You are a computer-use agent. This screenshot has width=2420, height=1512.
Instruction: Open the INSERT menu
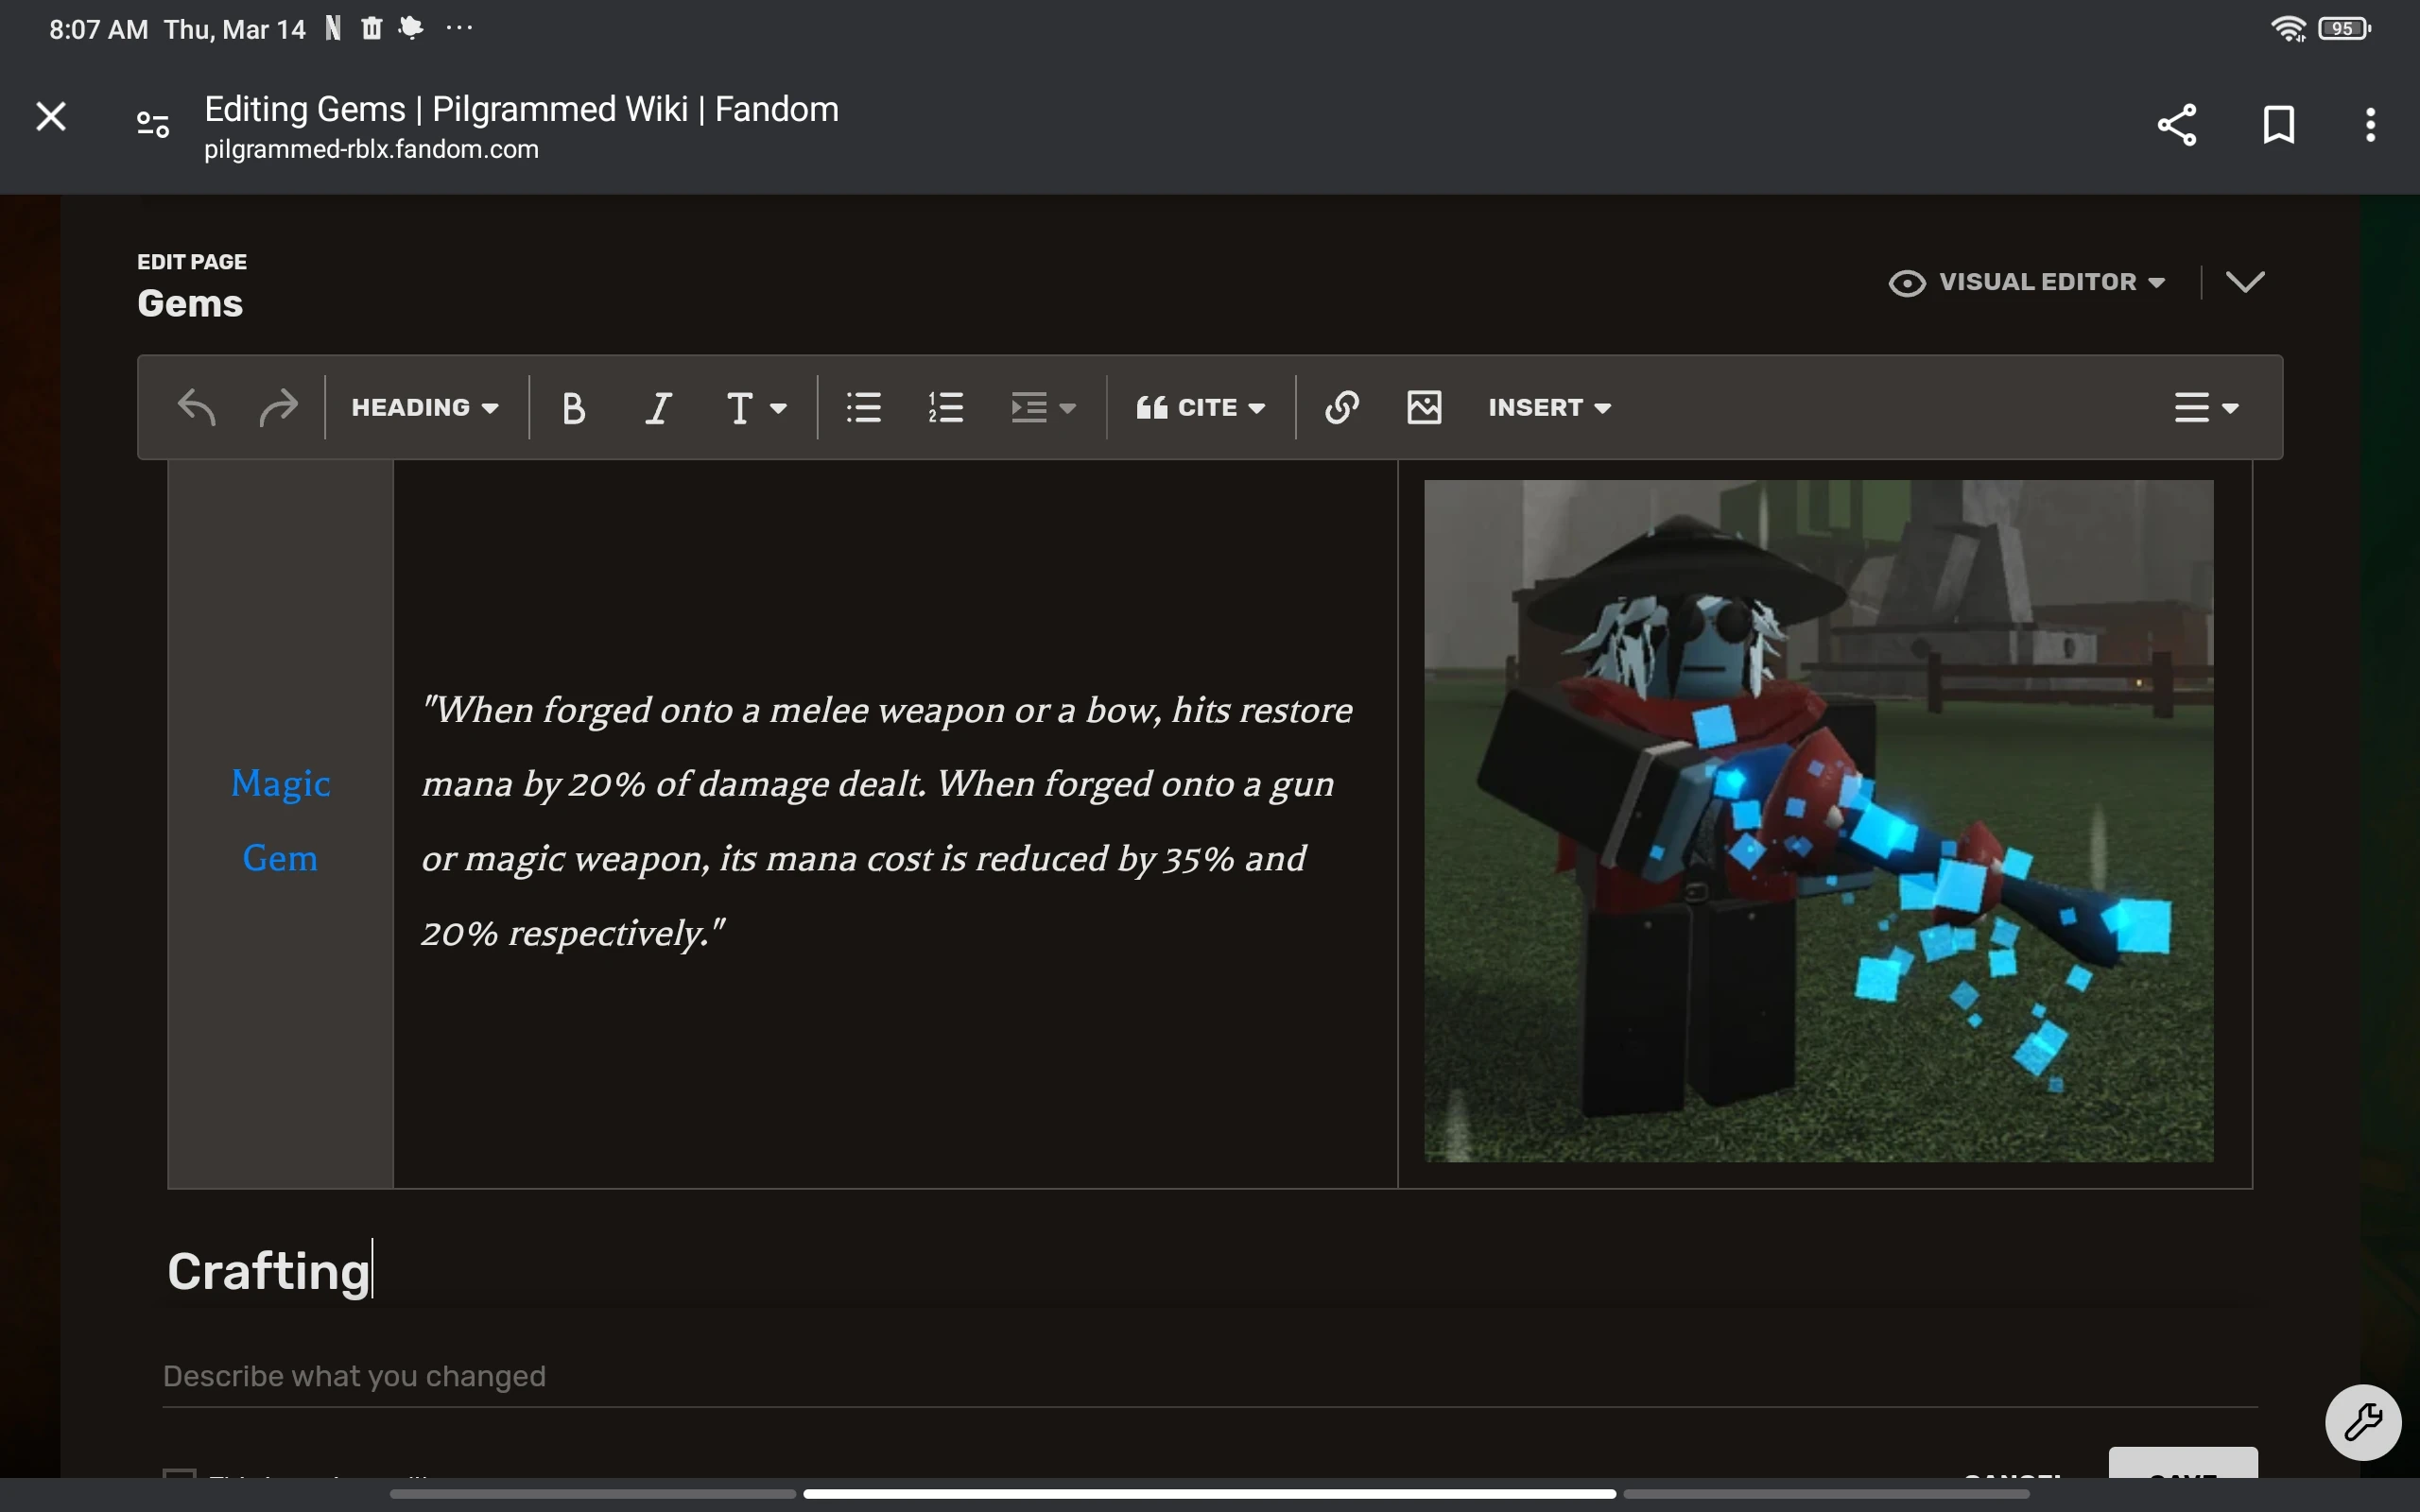click(1549, 408)
